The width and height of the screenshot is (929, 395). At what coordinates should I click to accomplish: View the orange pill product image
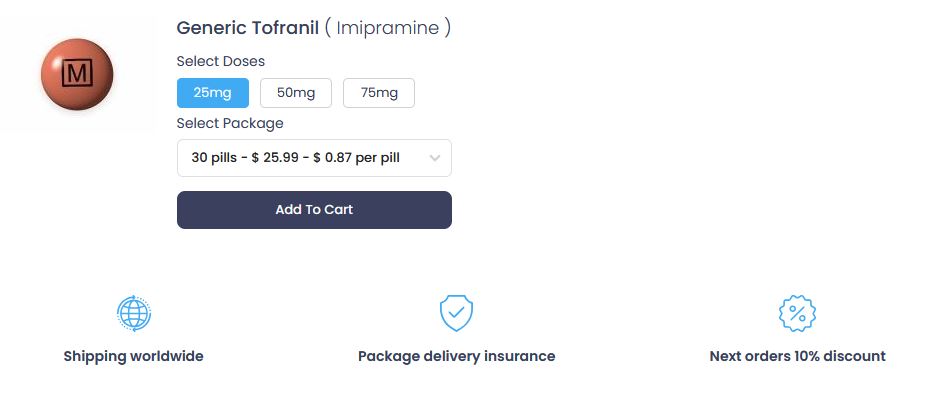tap(77, 74)
